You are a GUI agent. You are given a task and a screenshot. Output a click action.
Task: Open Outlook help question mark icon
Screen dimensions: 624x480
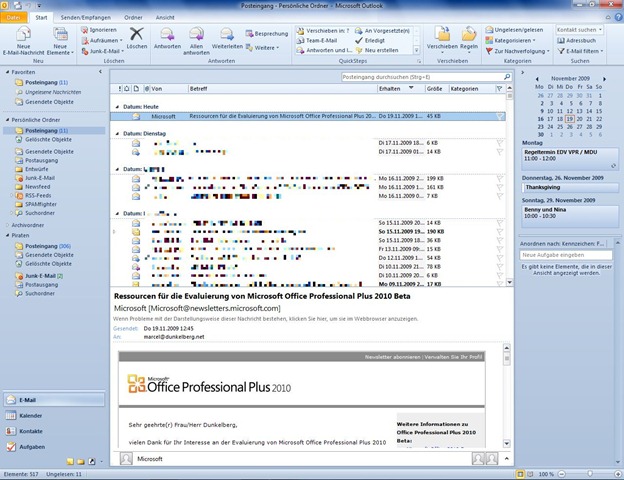(619, 17)
